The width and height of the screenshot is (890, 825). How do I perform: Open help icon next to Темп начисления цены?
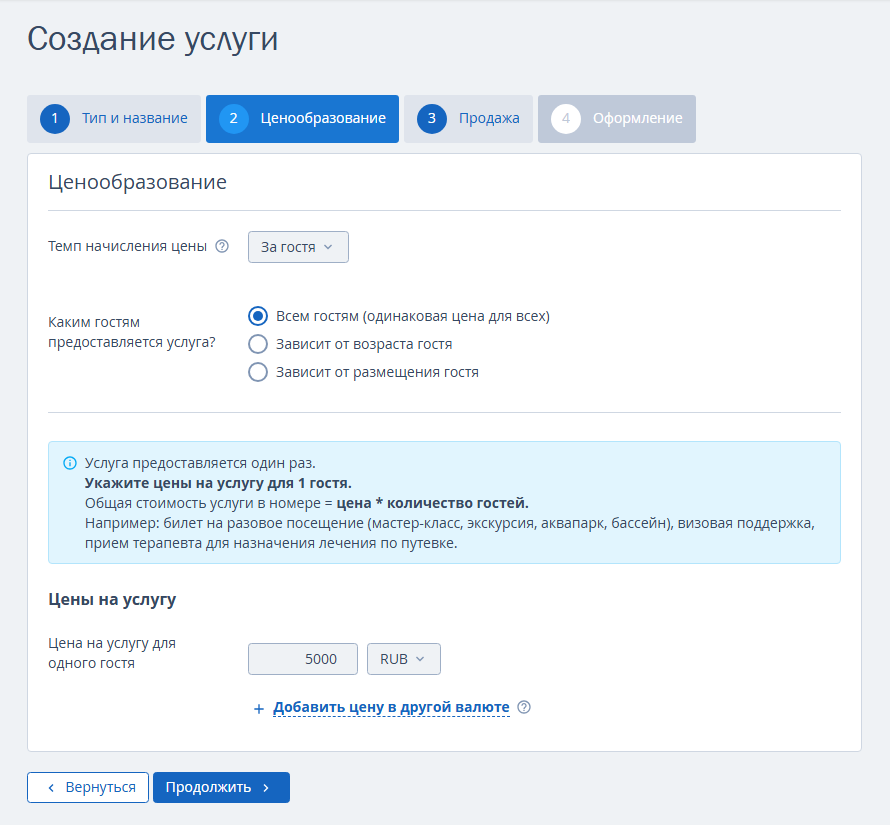pyautogui.click(x=222, y=246)
